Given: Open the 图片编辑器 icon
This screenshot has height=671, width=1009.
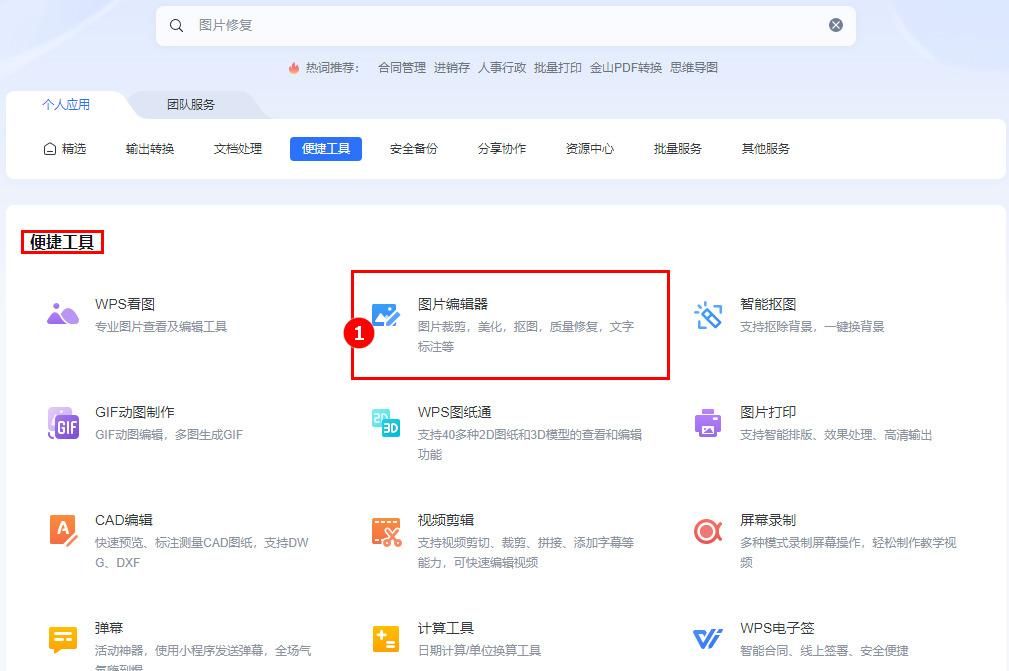Looking at the screenshot, I should click(x=385, y=315).
